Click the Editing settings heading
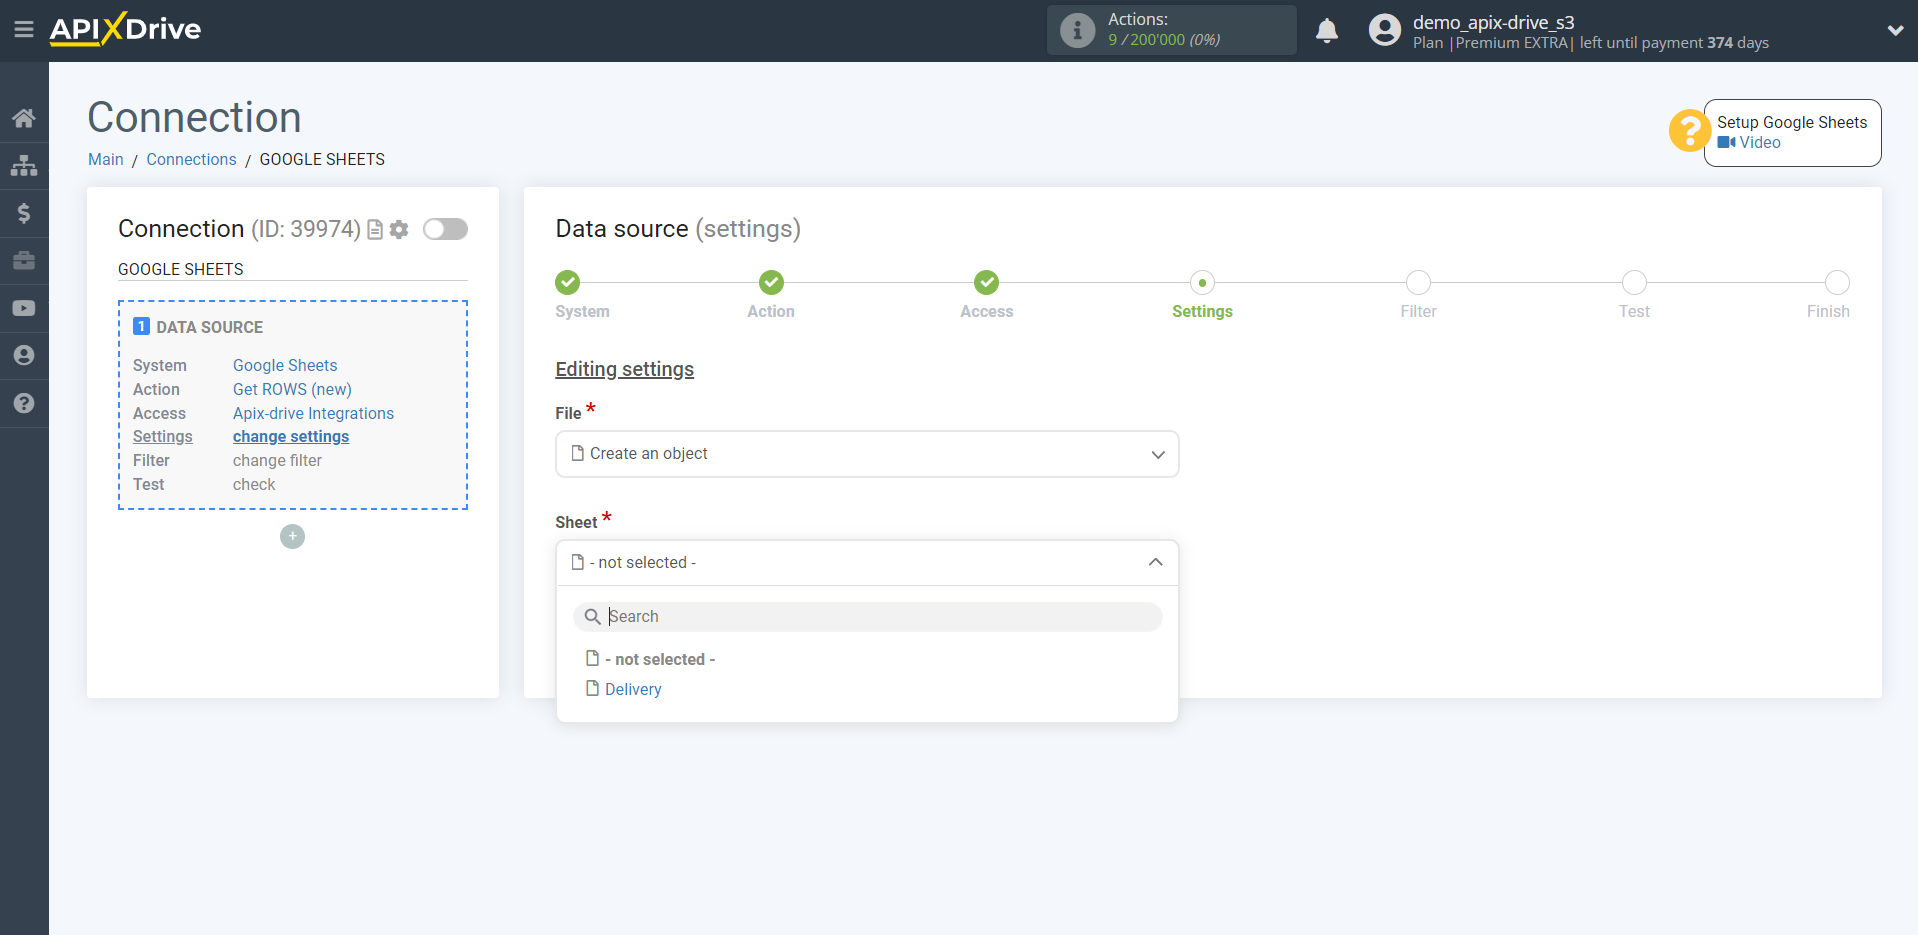 click(x=624, y=369)
